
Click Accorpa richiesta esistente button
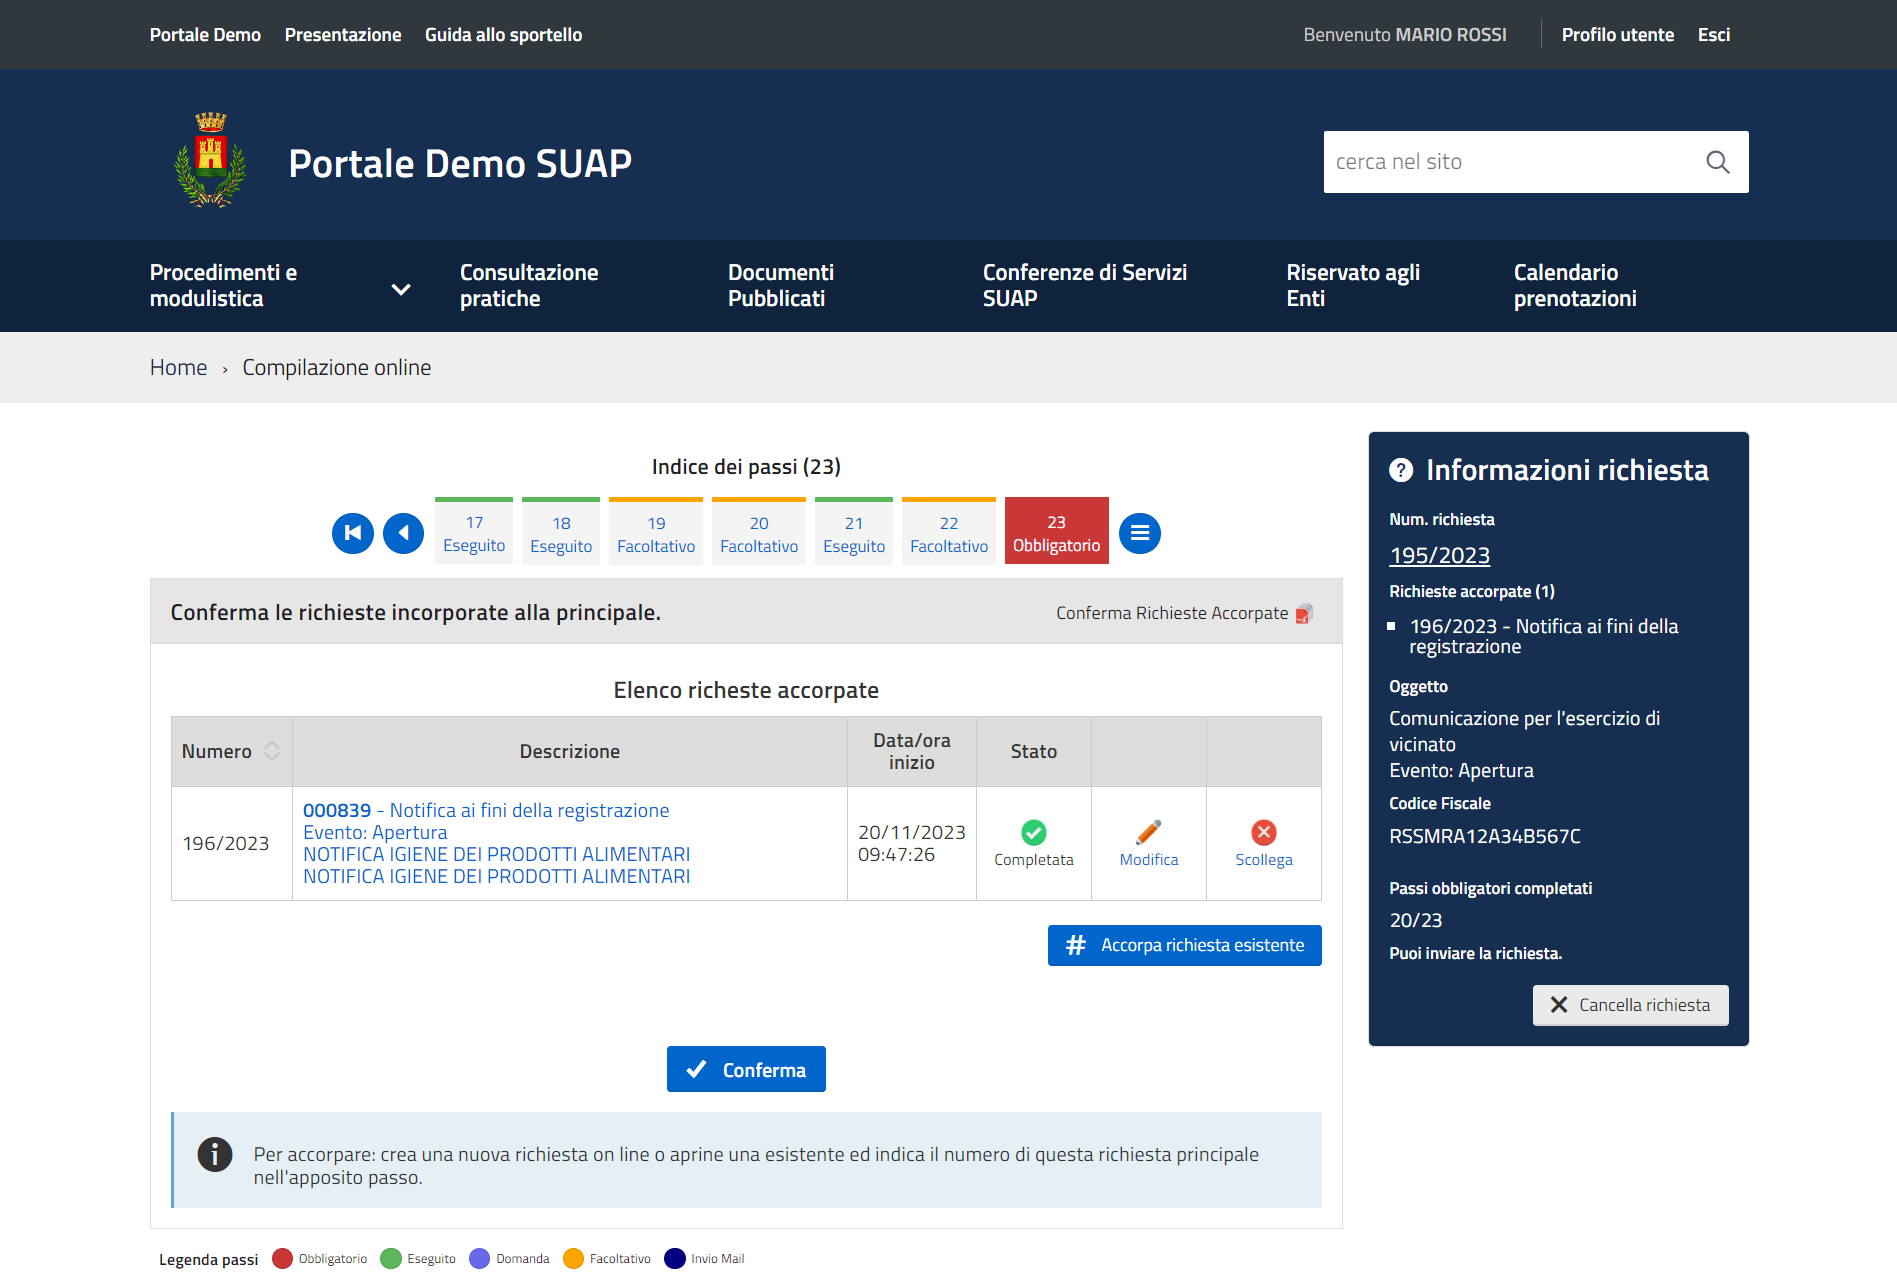(x=1184, y=945)
